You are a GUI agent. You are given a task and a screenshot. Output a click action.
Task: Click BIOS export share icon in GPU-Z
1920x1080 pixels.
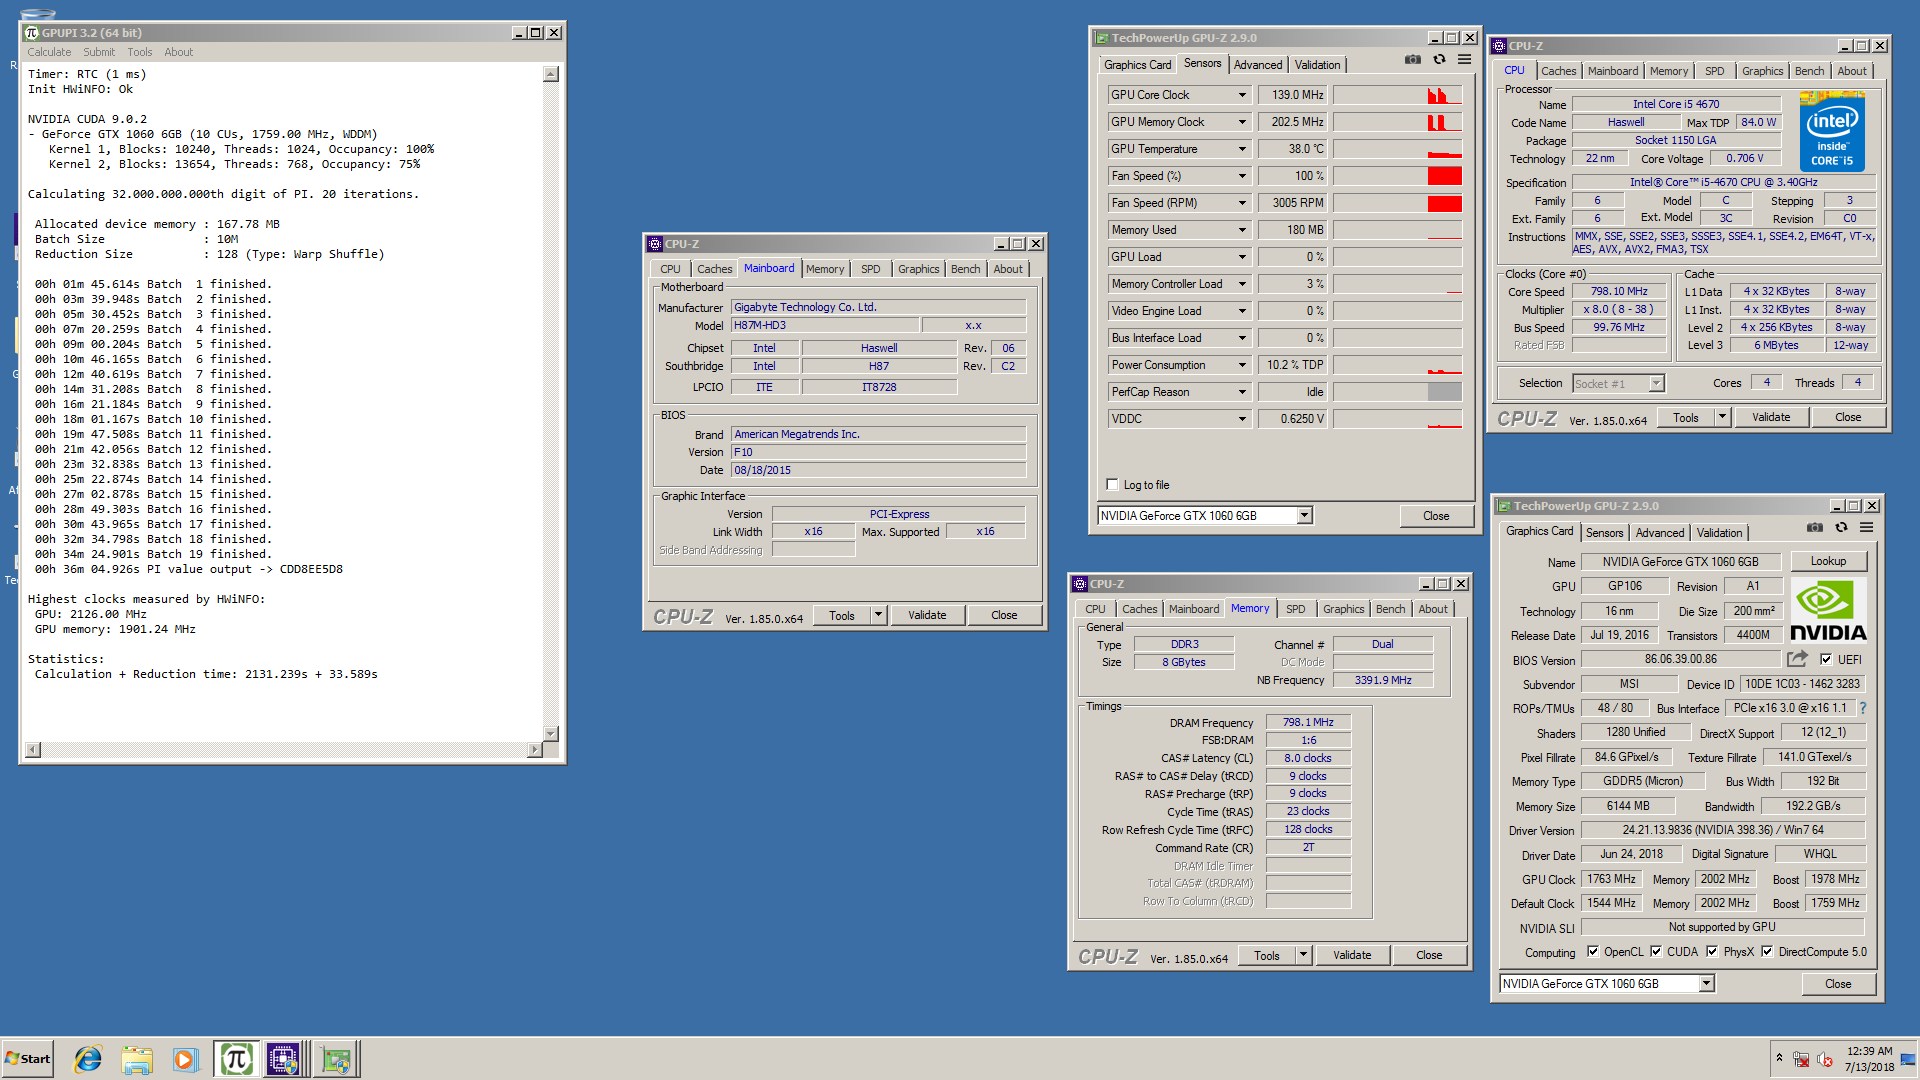point(1797,659)
